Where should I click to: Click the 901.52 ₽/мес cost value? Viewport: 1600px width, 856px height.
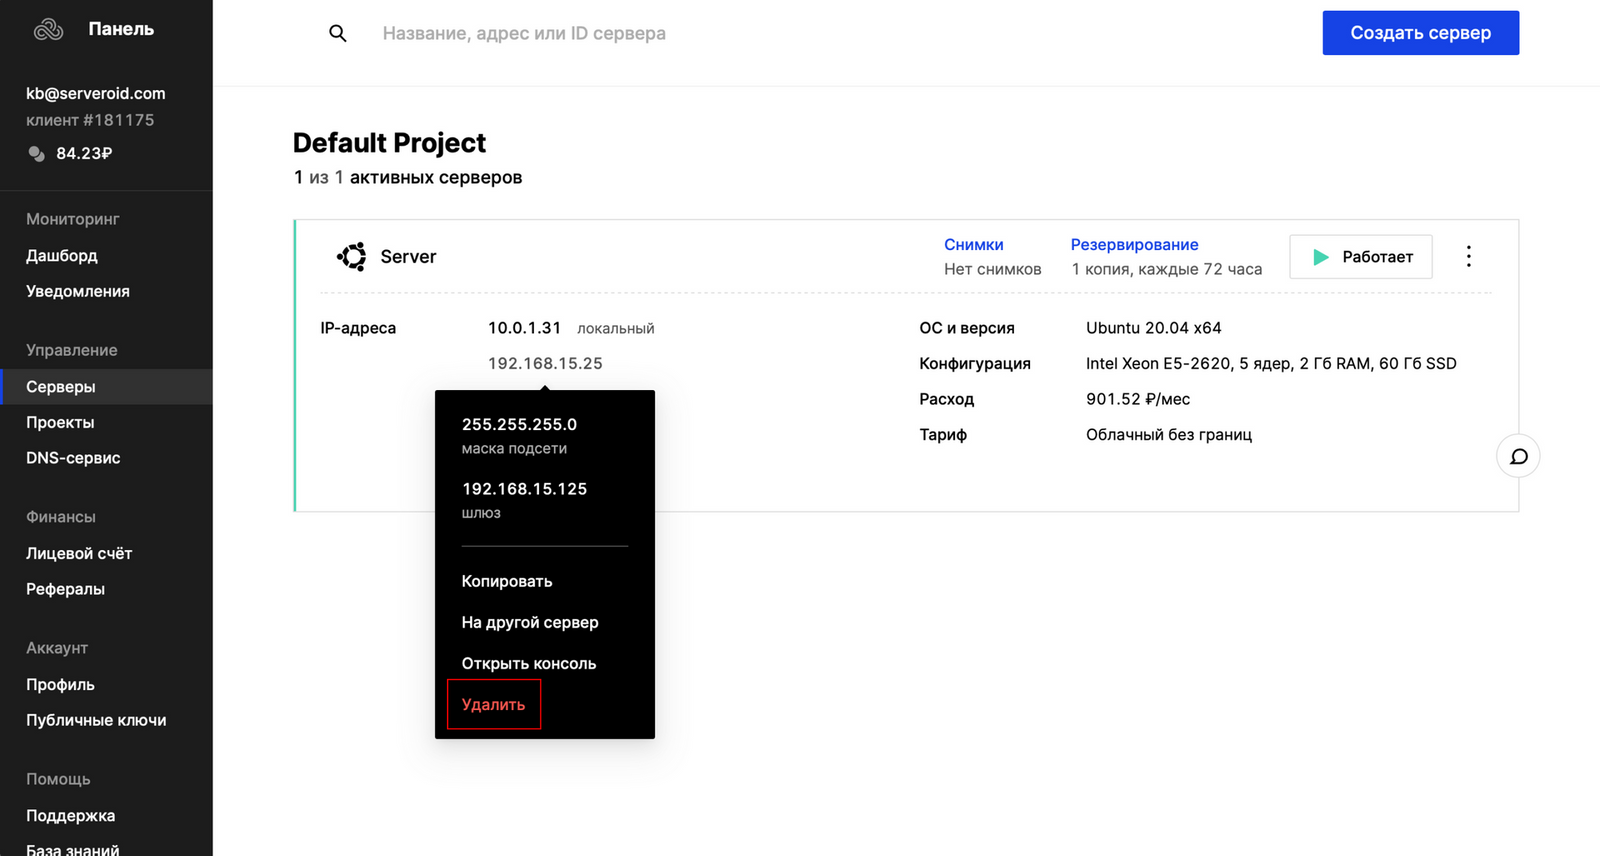pos(1138,399)
